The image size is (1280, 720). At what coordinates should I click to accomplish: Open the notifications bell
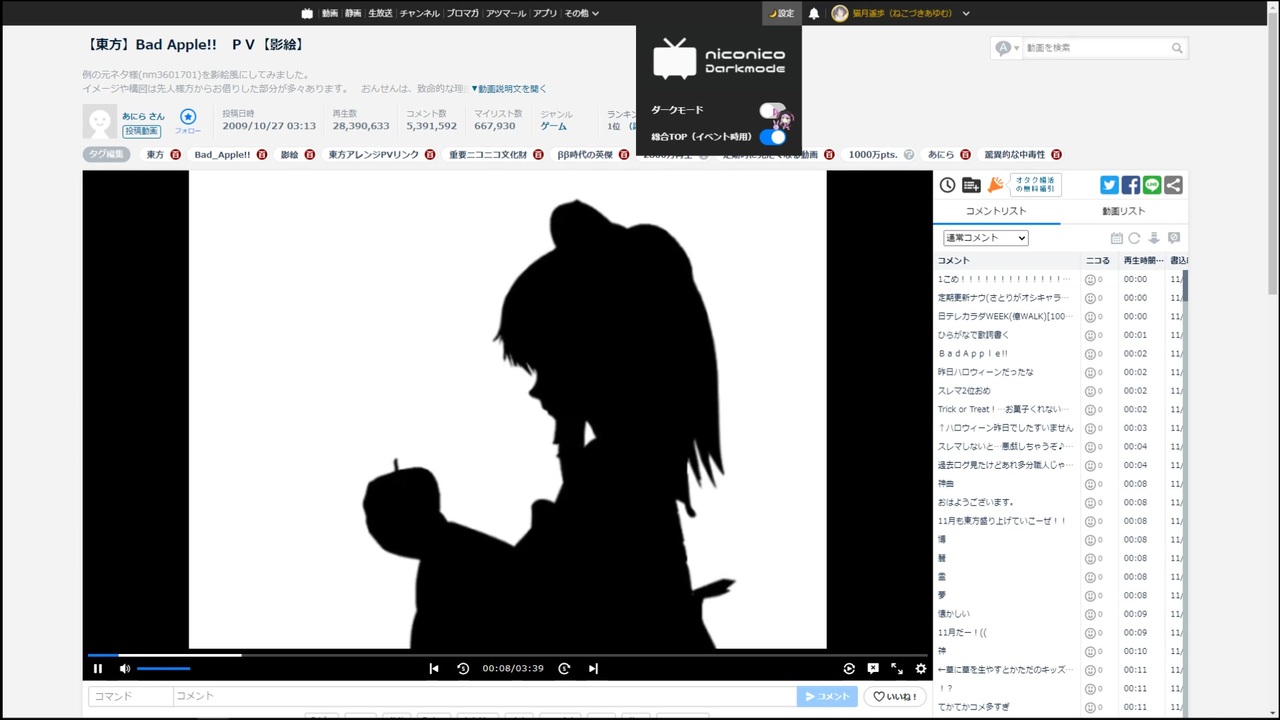click(814, 13)
